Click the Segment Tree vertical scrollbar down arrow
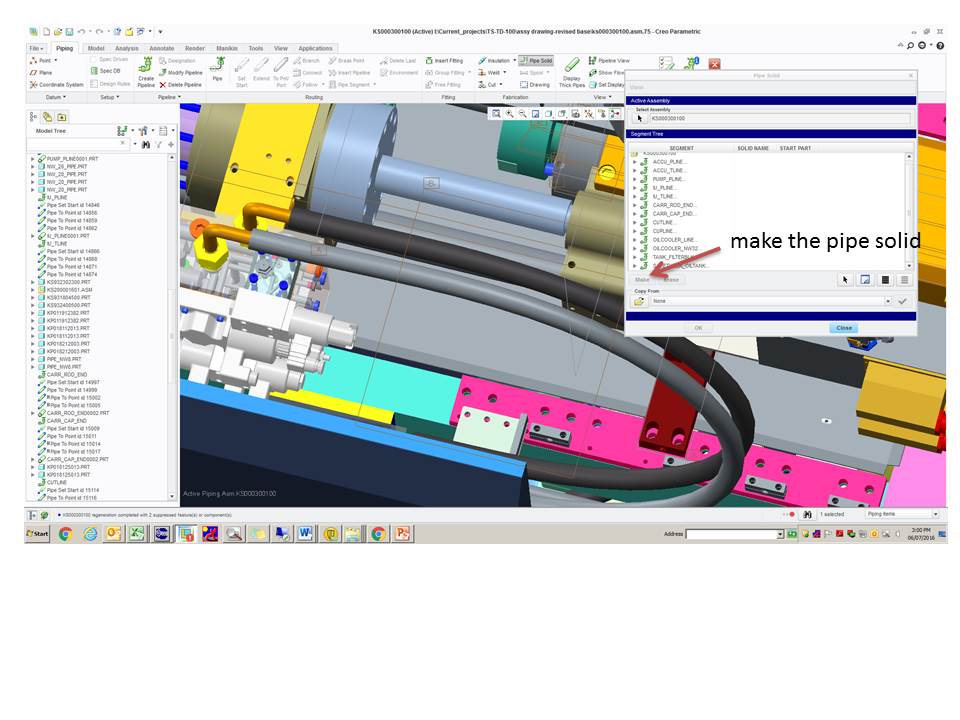This screenshot has height=720, width=960. click(x=909, y=266)
